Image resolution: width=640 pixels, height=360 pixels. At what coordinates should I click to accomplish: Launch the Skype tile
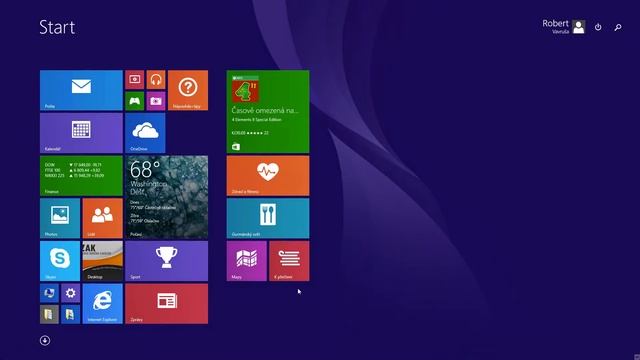(60, 261)
